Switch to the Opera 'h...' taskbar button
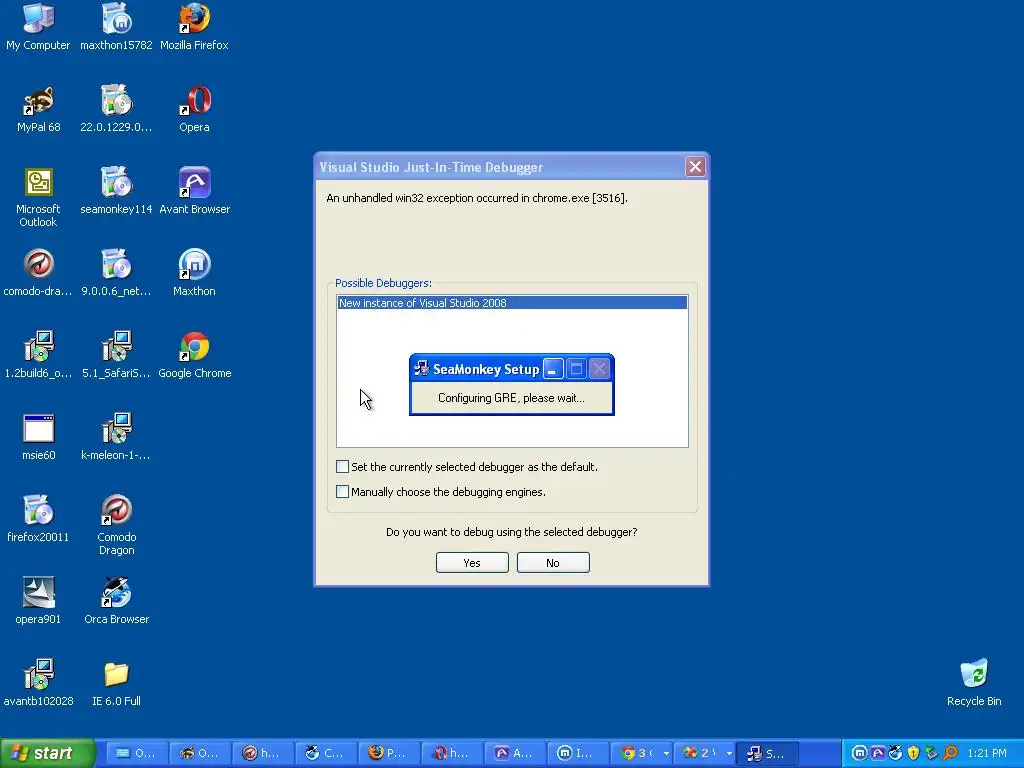 451,753
